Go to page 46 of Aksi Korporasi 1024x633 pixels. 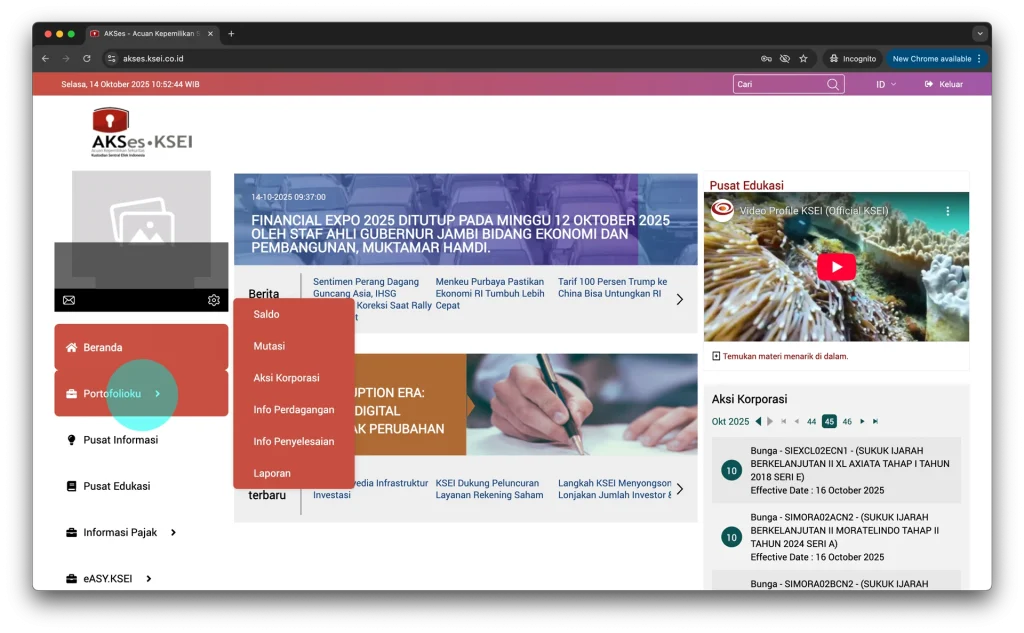[x=847, y=422]
